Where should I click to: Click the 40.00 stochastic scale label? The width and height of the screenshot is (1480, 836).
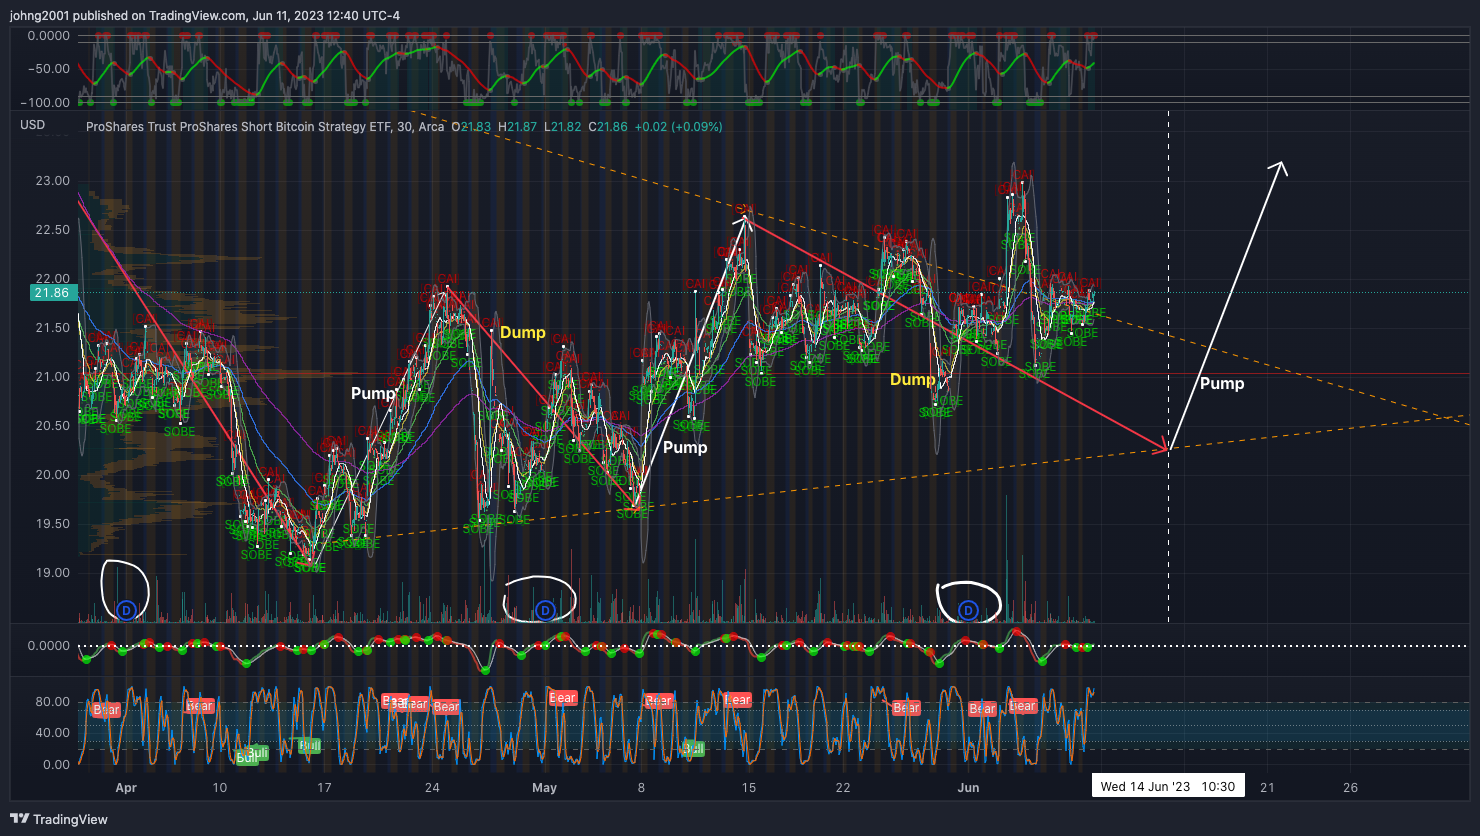tap(53, 733)
